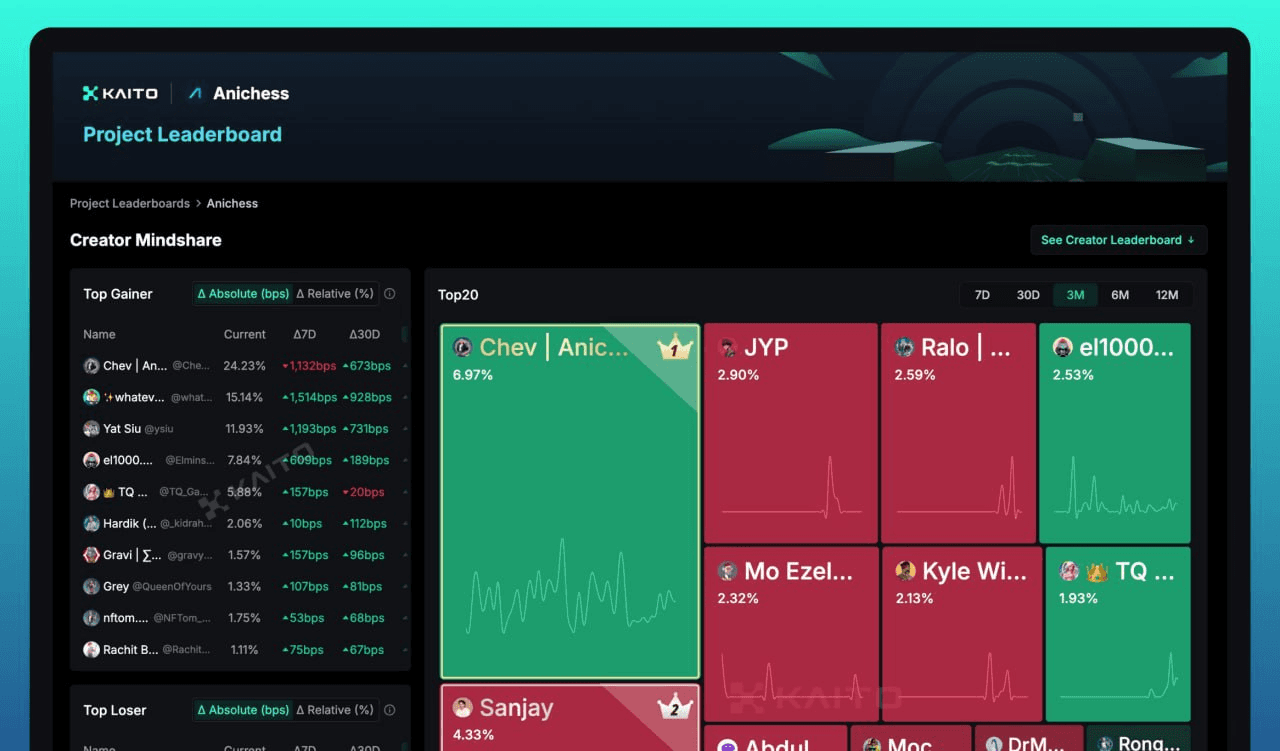Select Relative (%) in Top Loser
1280x751 pixels.
[335, 710]
